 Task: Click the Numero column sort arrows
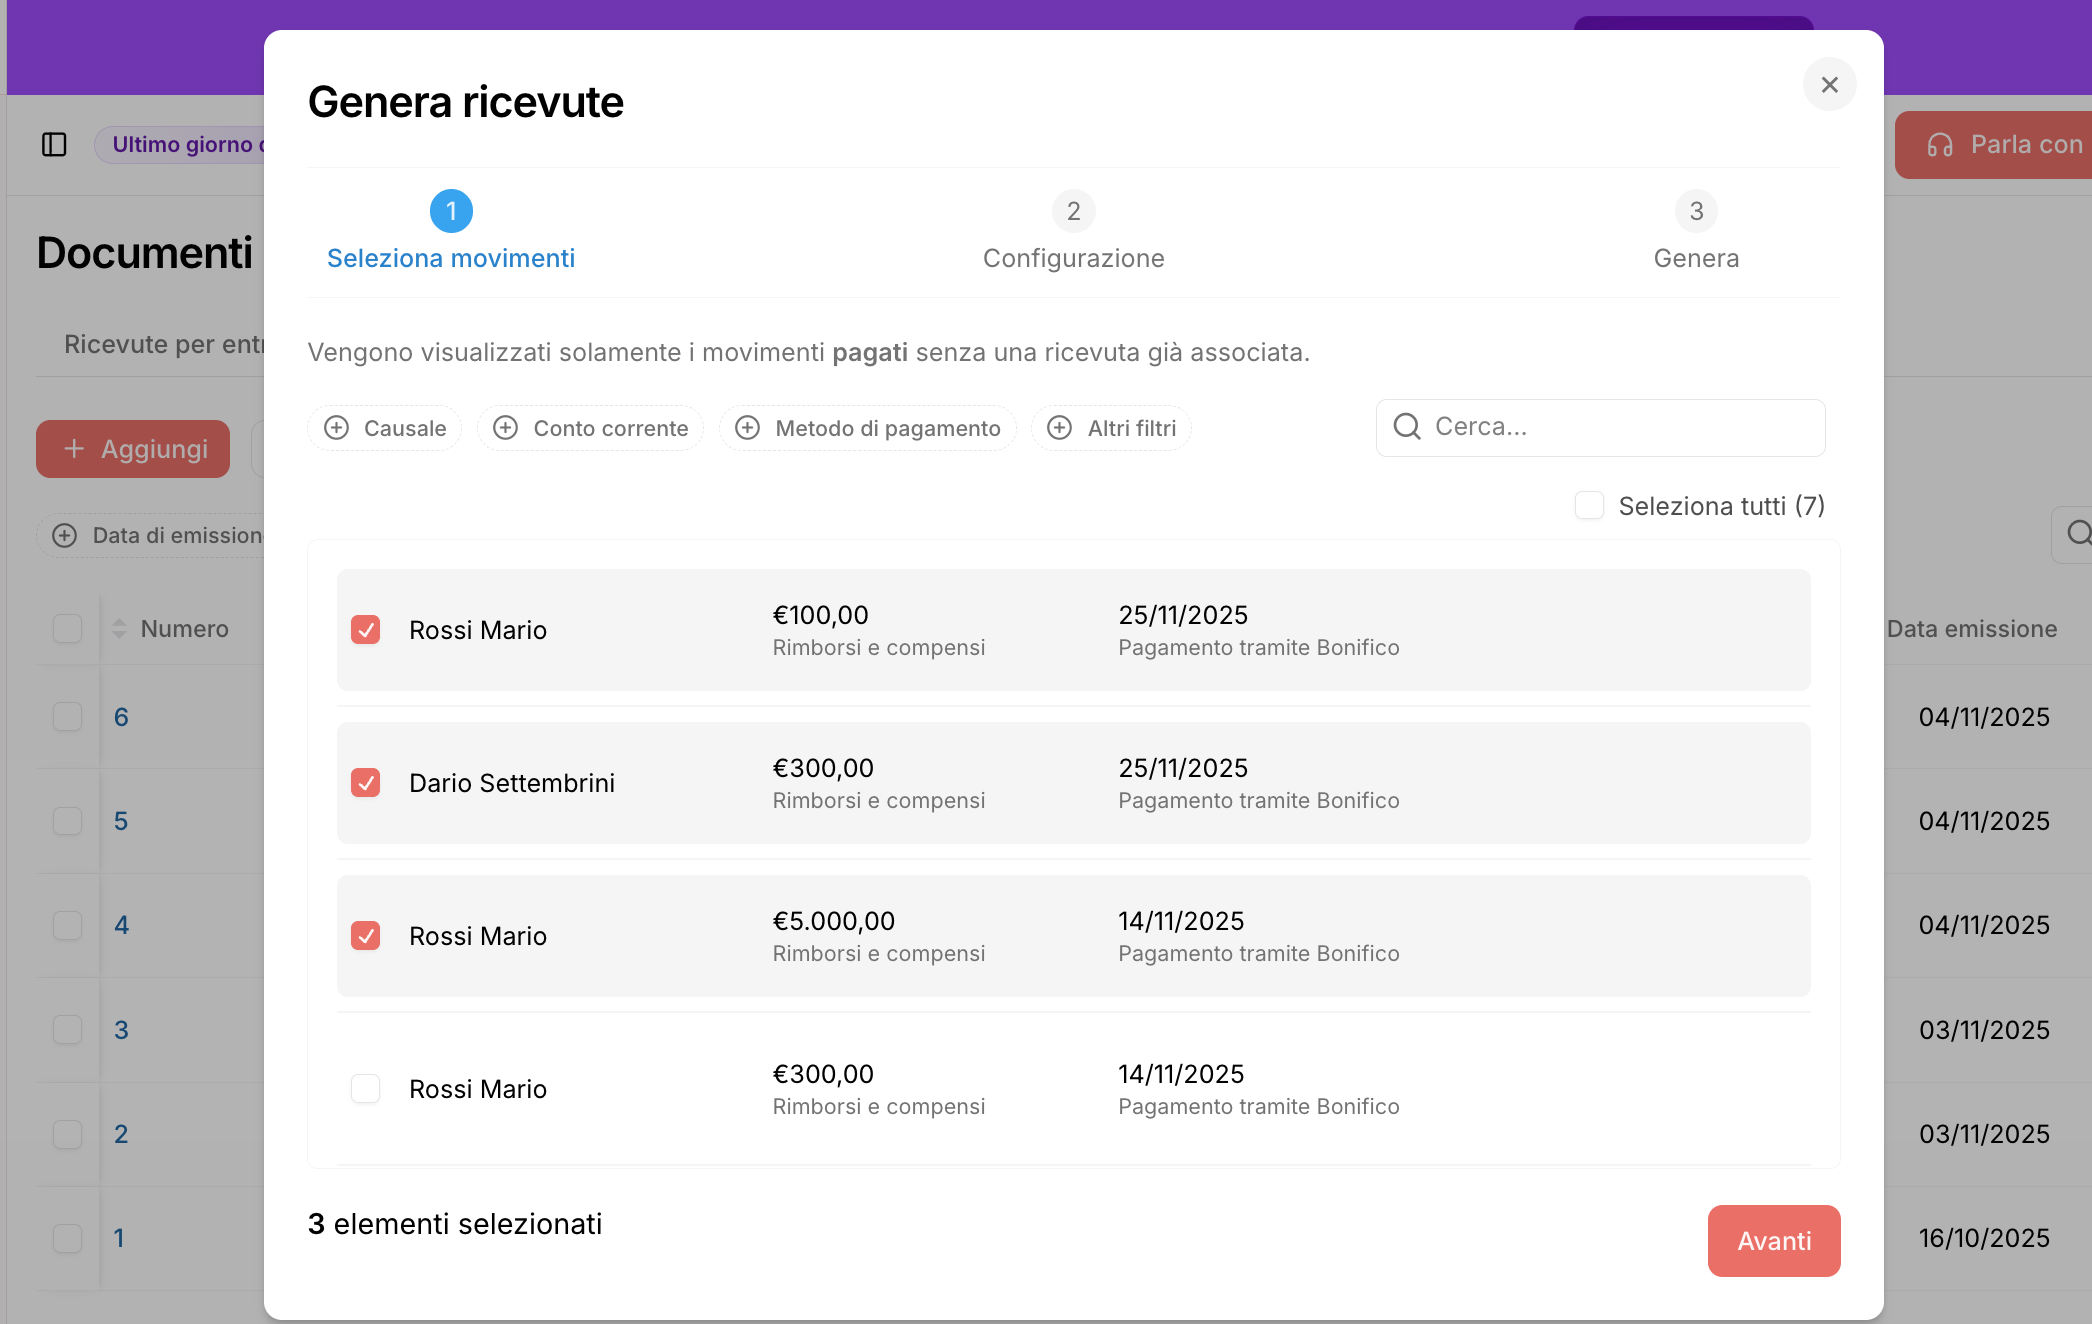(x=119, y=629)
